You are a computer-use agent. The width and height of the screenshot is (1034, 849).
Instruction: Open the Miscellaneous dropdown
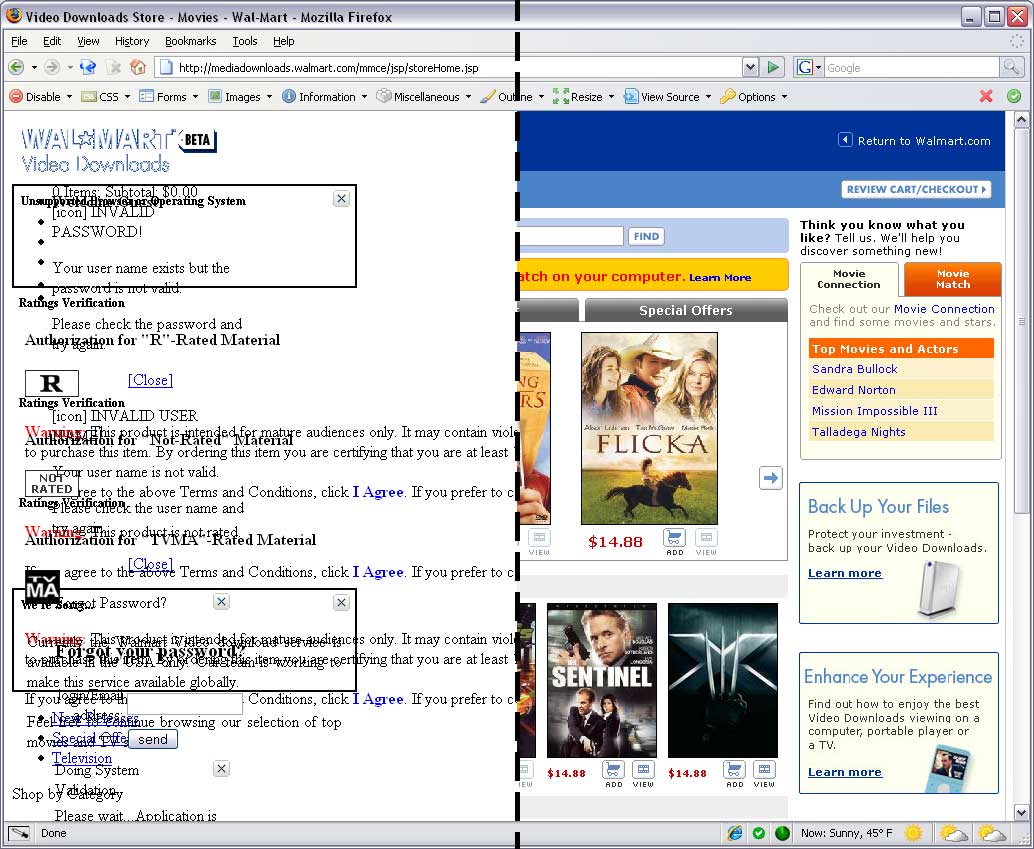click(424, 96)
